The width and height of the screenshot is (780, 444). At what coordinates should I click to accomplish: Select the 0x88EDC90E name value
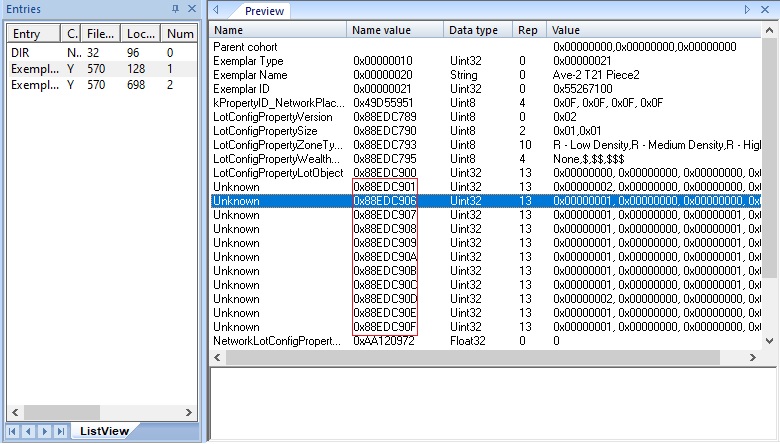coord(385,313)
